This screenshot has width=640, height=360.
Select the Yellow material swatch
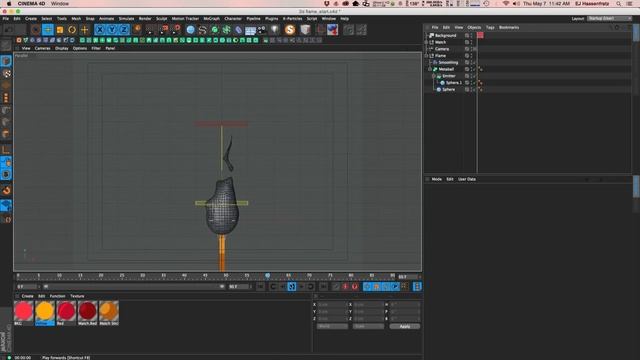tap(45, 313)
